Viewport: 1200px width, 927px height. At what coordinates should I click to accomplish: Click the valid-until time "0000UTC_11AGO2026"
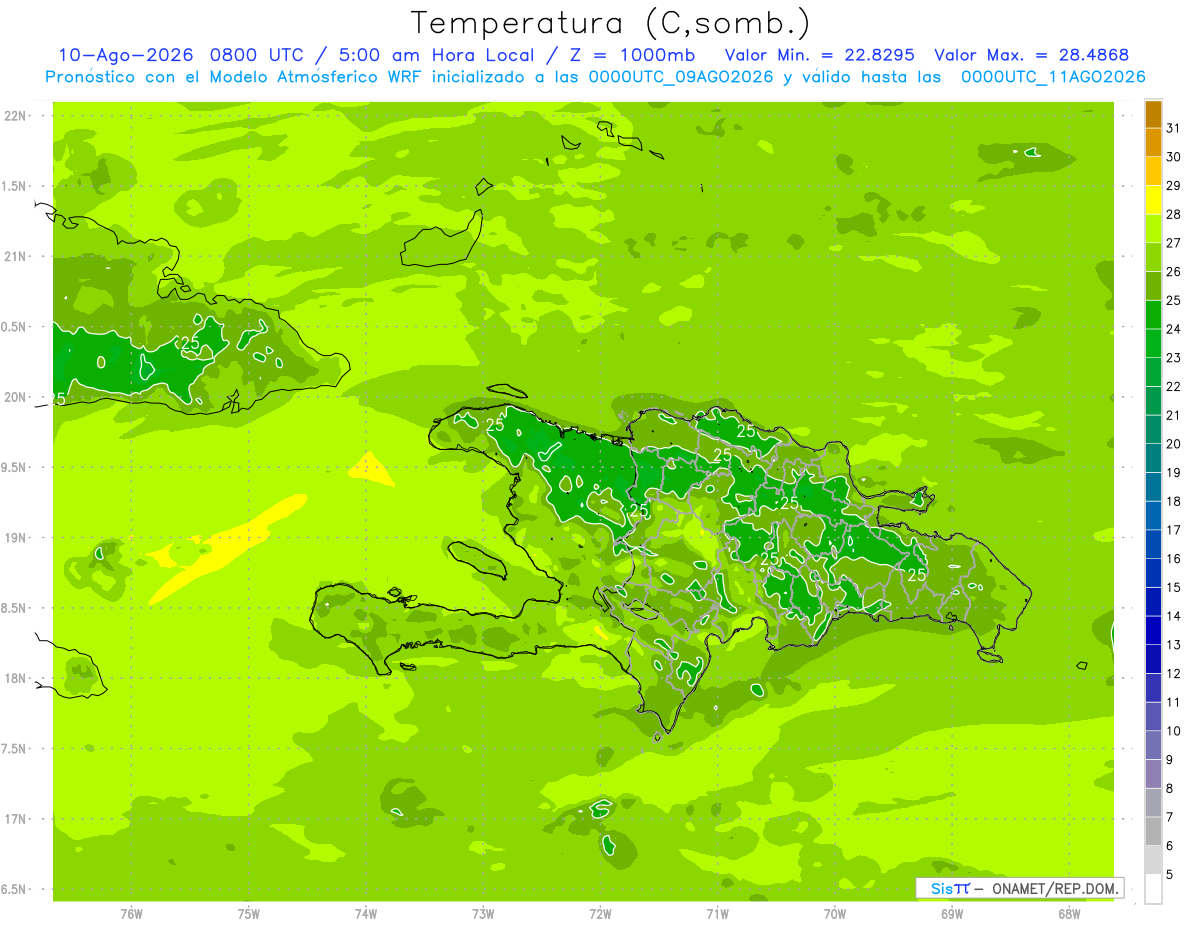point(1053,77)
